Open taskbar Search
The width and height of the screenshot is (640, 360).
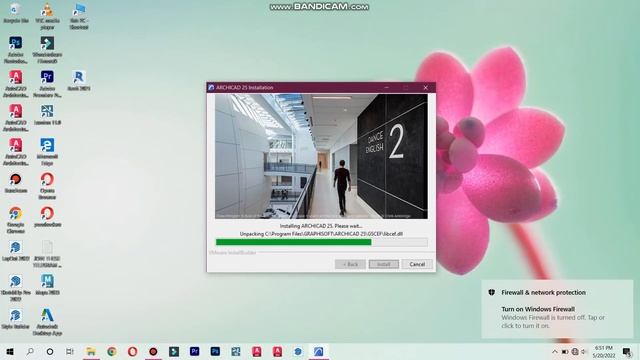(30, 351)
